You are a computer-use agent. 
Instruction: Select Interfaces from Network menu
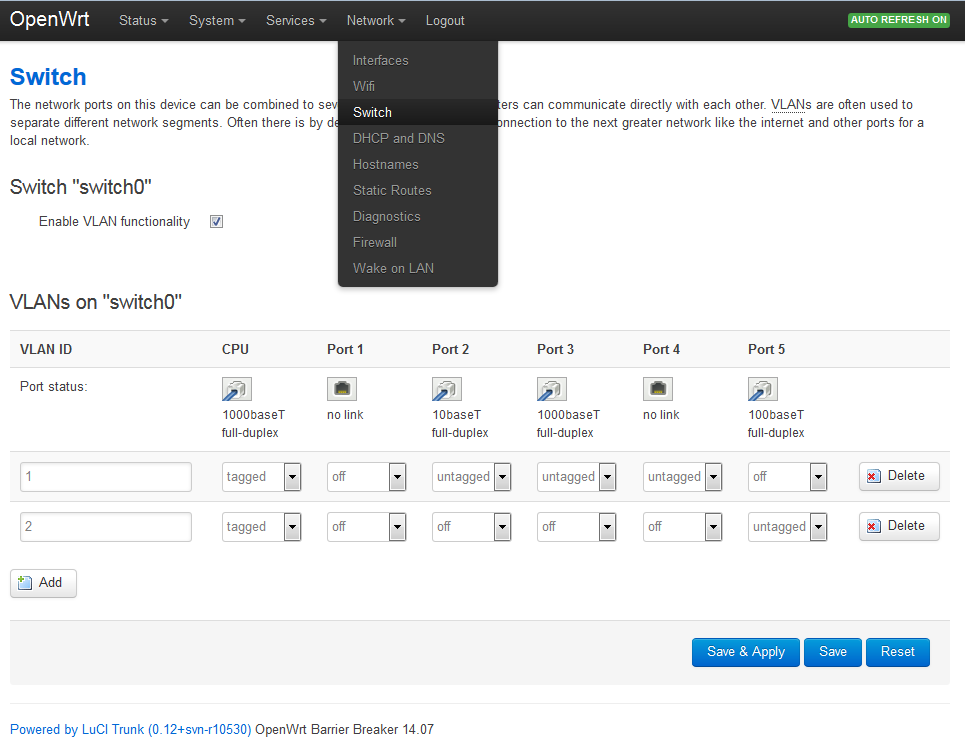tap(418, 60)
